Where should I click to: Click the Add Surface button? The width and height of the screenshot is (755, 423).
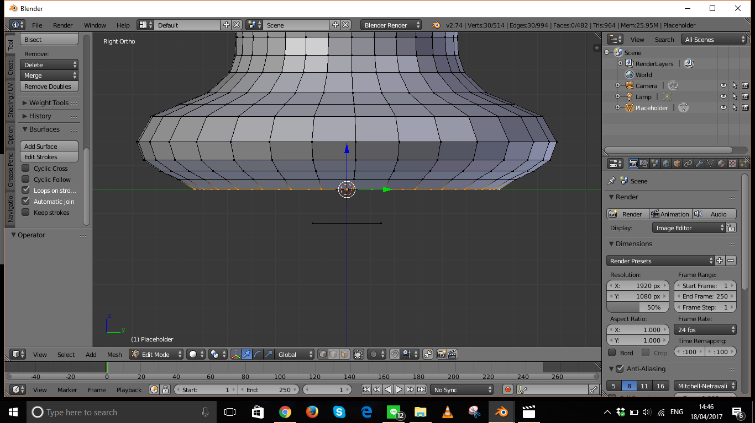[x=49, y=146]
